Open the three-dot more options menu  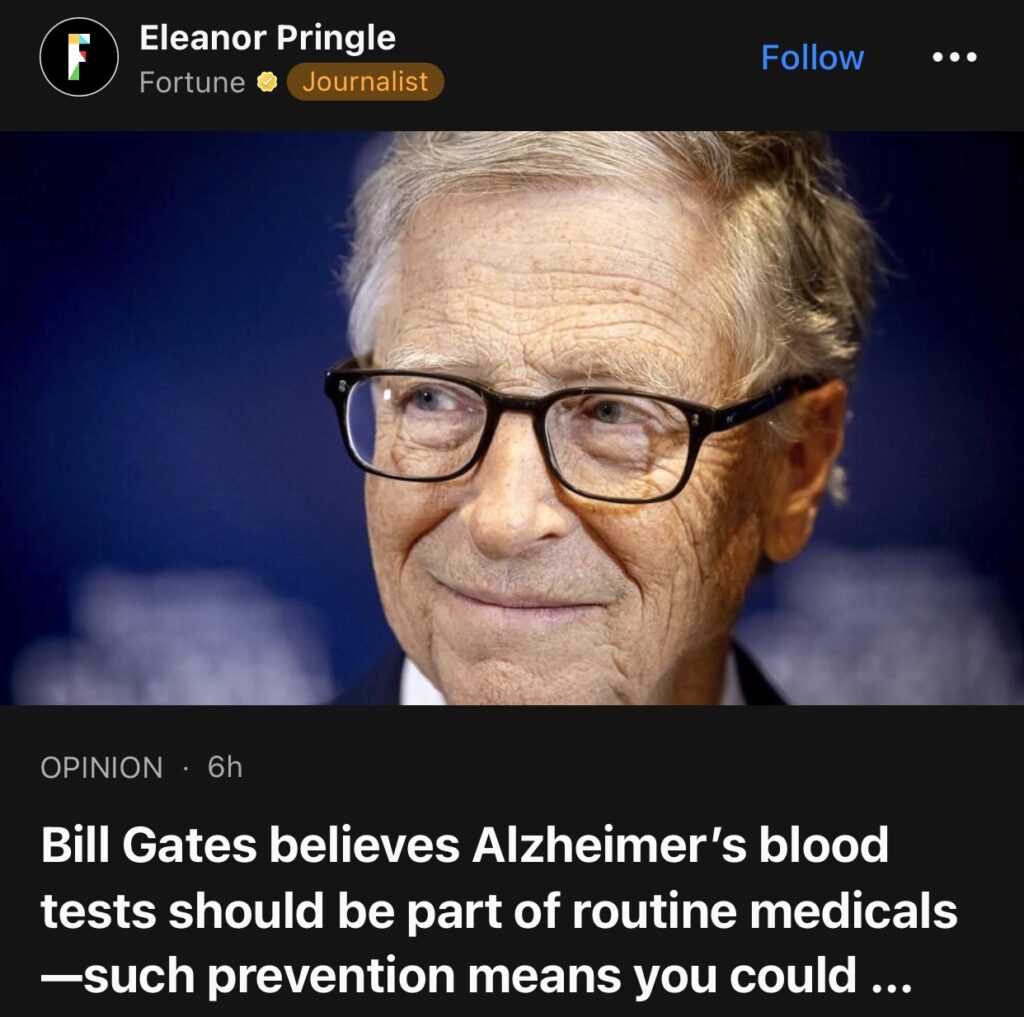[x=954, y=57]
